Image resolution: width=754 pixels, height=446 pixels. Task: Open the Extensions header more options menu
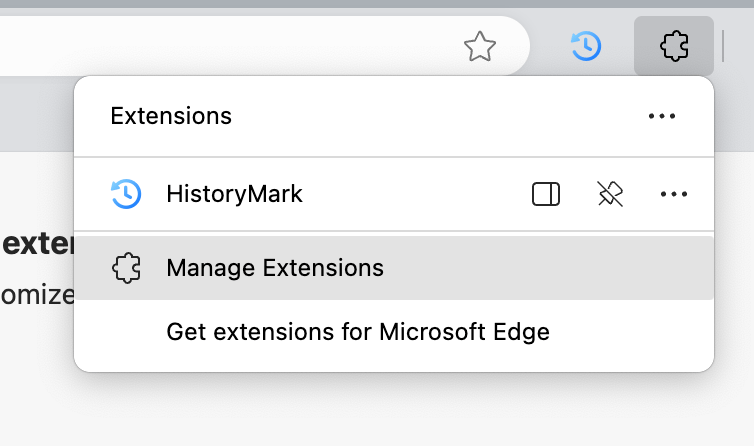pos(662,116)
